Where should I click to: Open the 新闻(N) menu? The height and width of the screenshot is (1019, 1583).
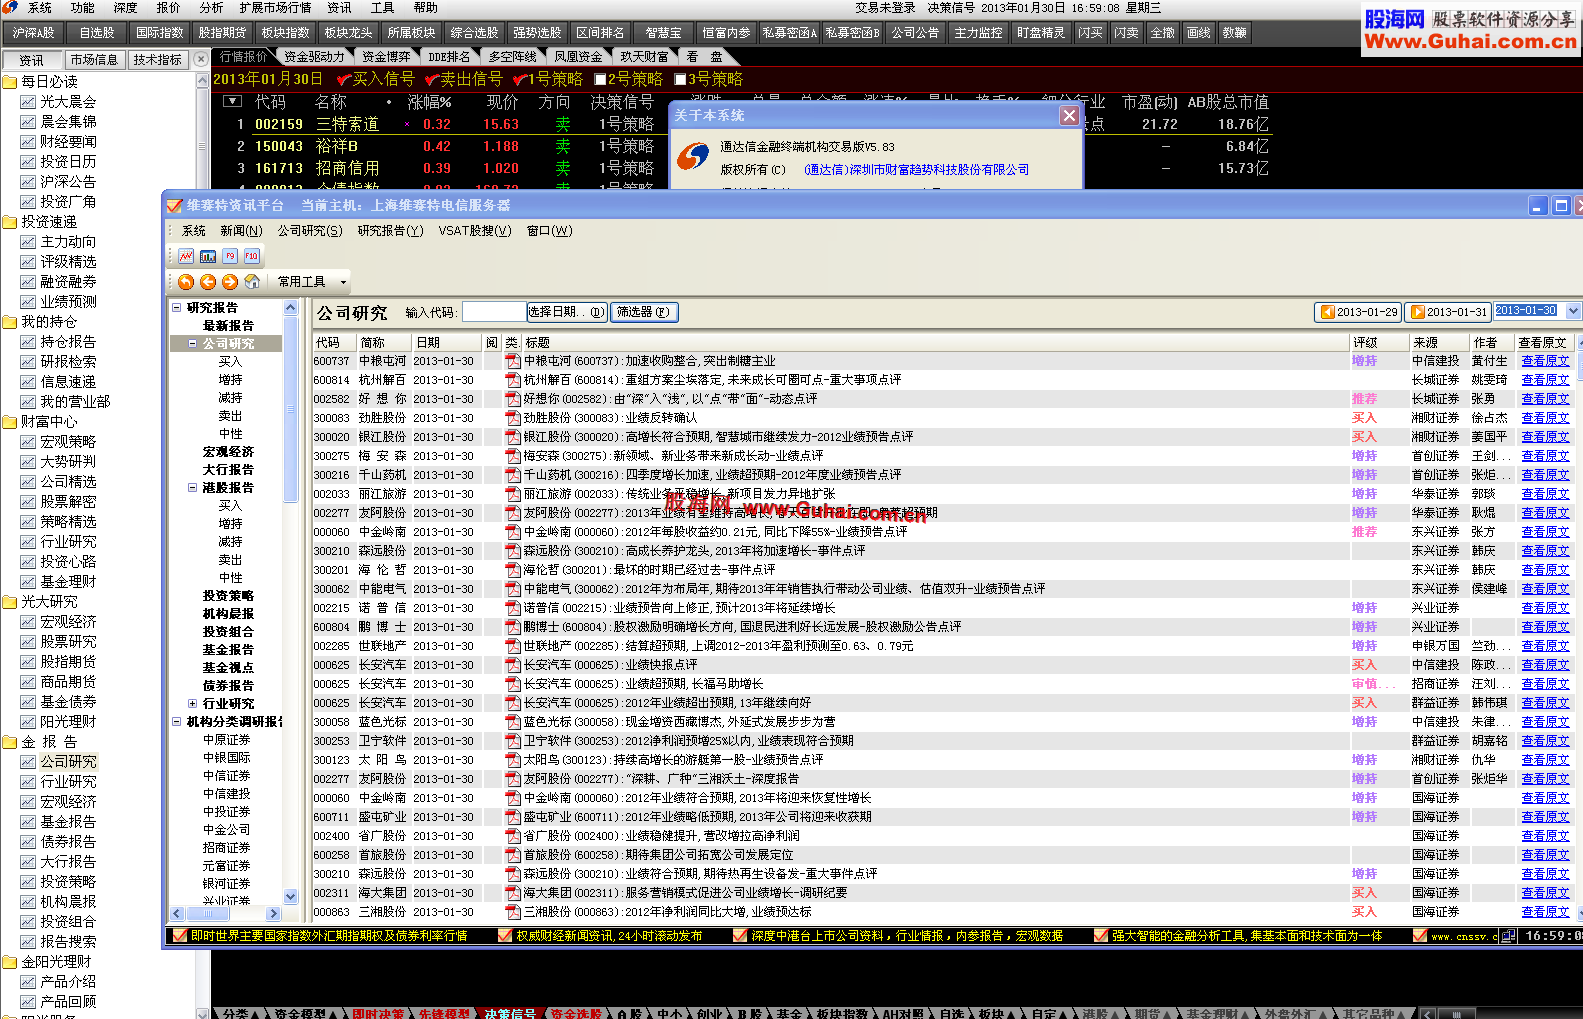point(241,231)
